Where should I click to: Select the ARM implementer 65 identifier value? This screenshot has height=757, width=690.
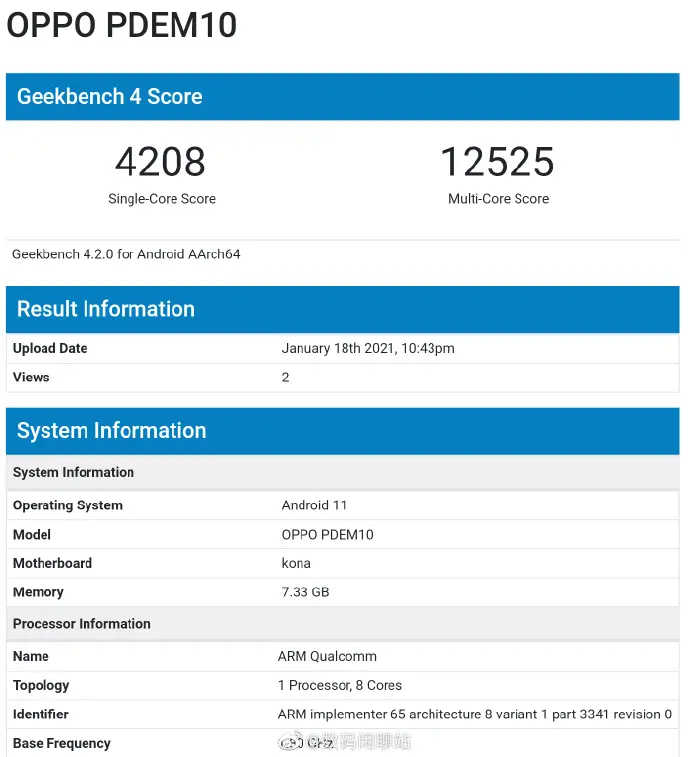475,715
